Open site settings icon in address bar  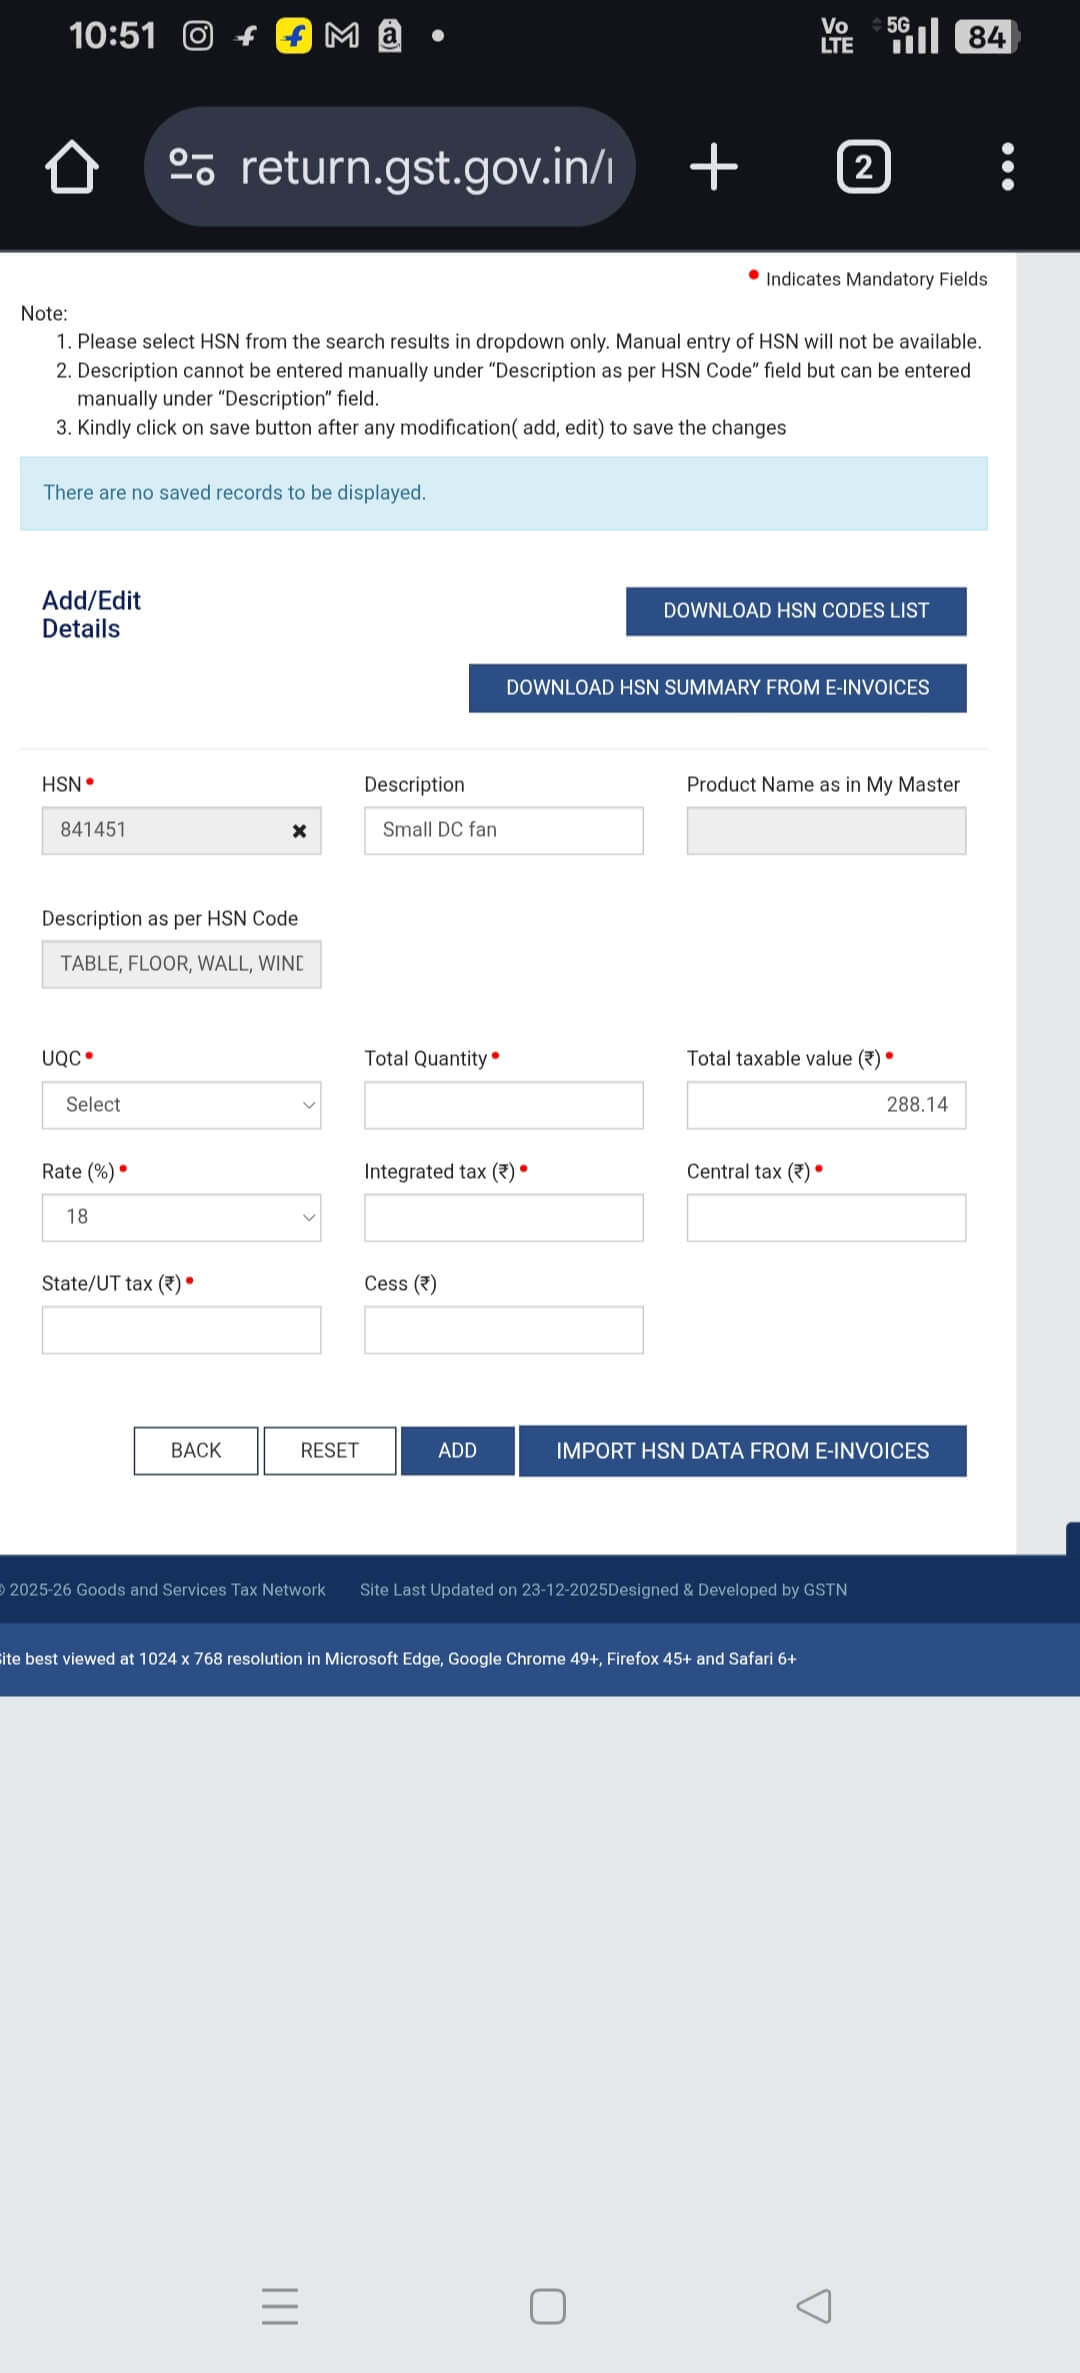[191, 166]
